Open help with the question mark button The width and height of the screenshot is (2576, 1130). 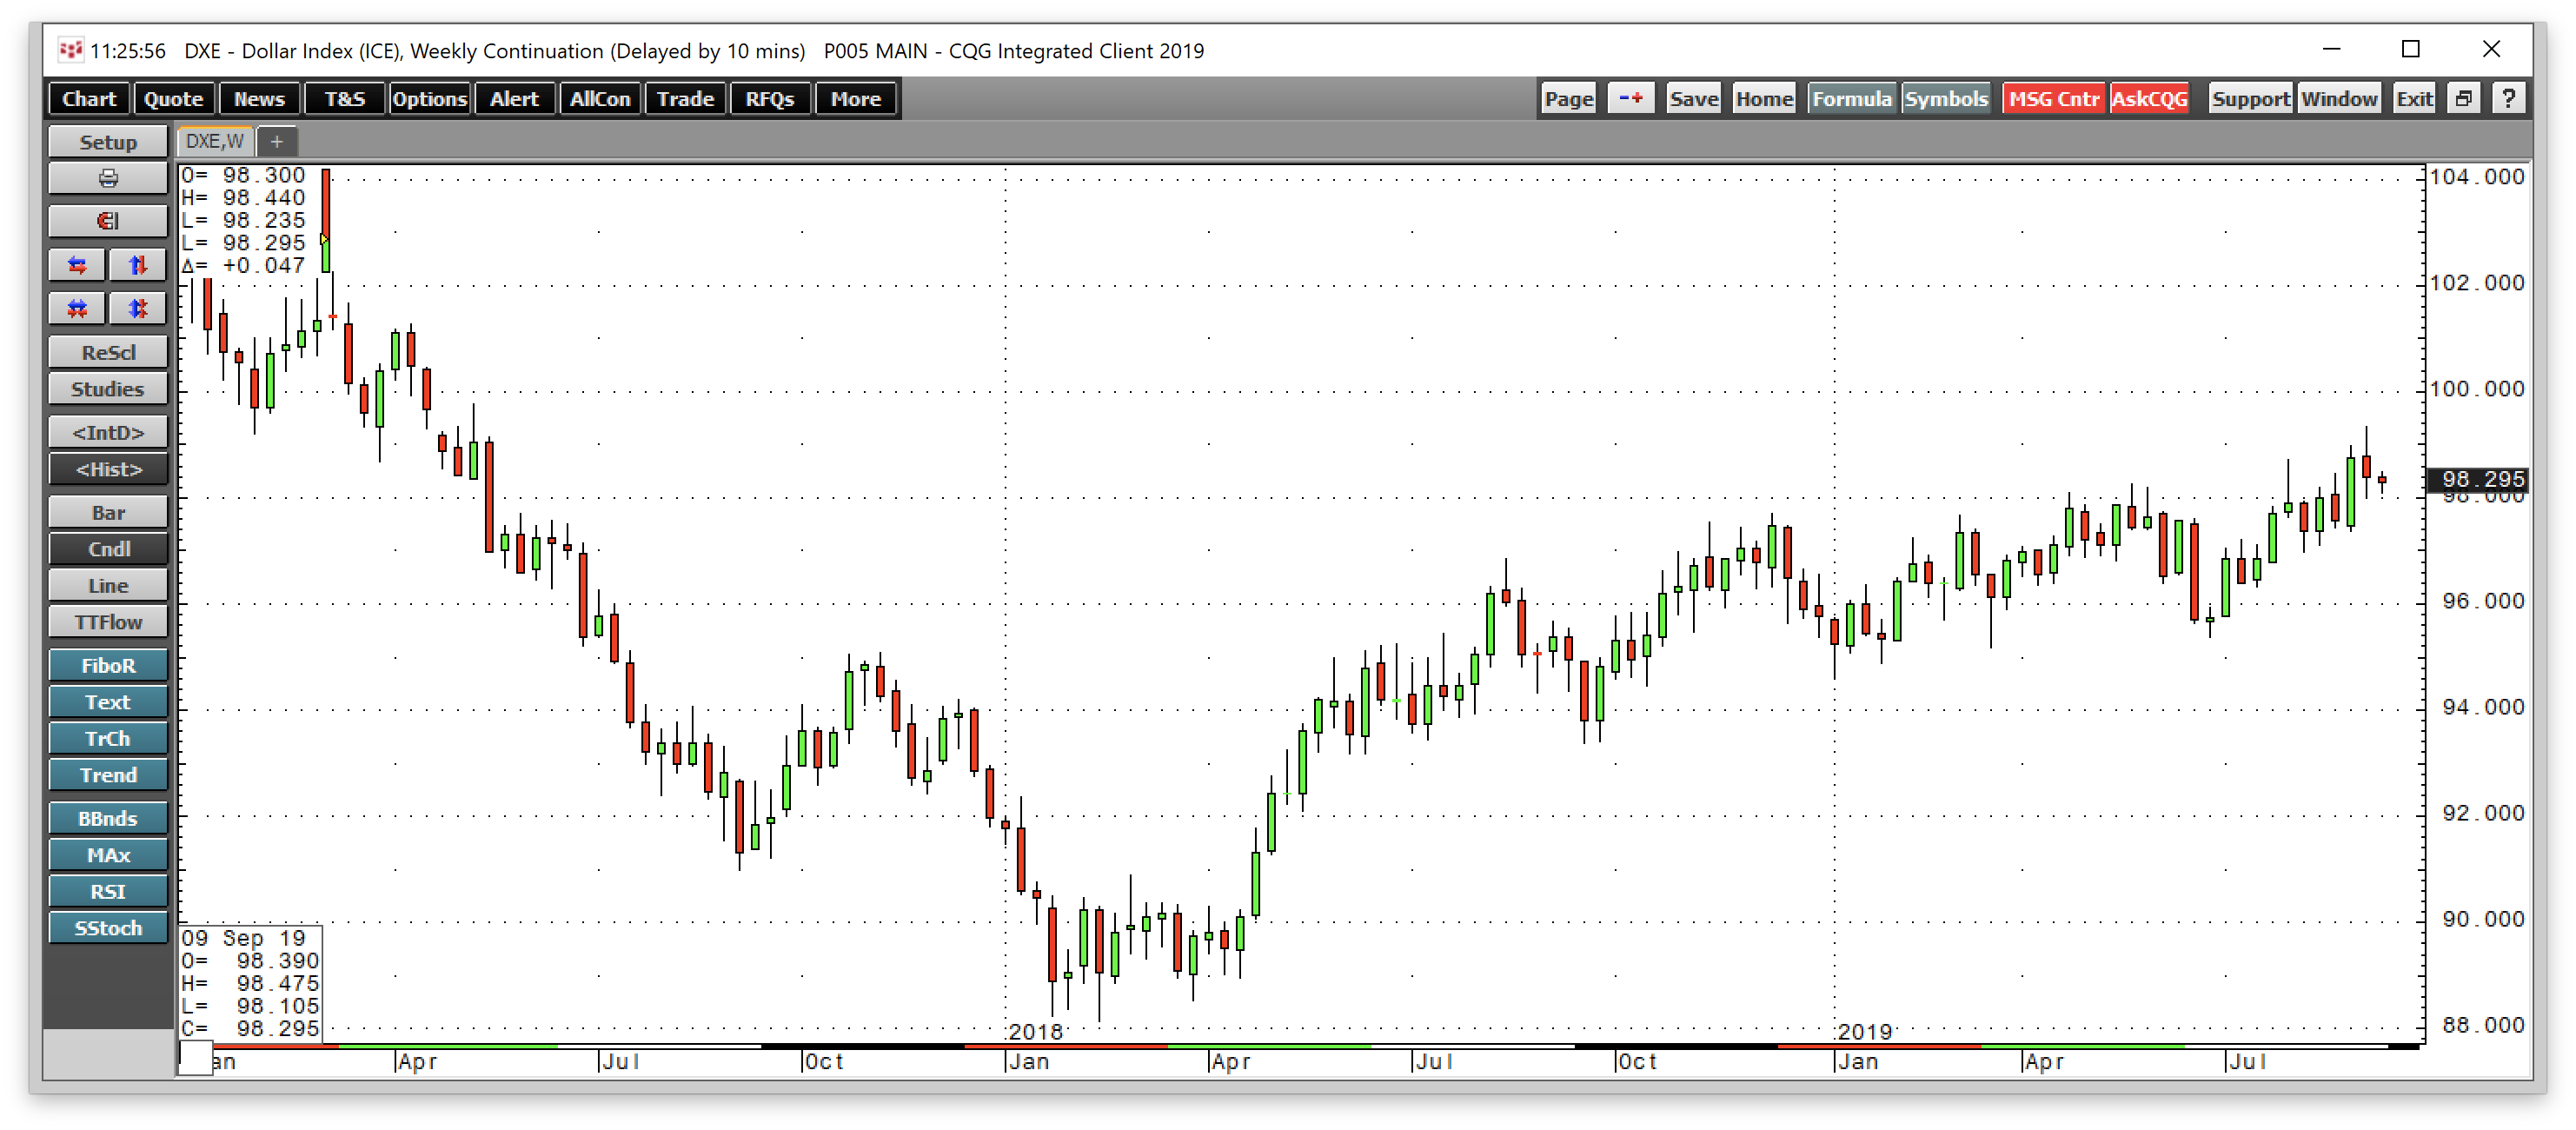[x=2508, y=99]
